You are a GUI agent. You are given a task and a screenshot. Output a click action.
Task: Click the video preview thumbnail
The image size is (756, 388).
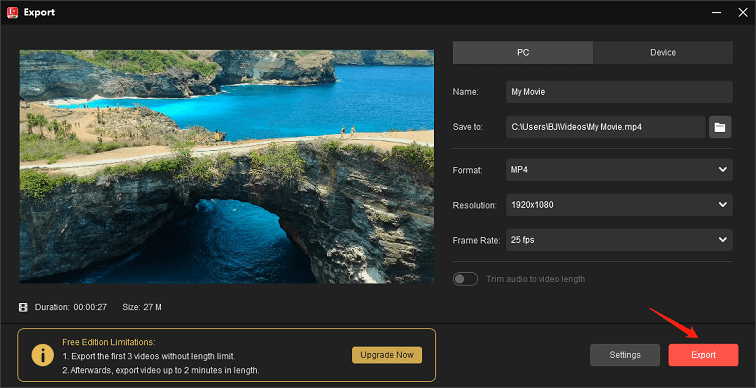coord(227,166)
